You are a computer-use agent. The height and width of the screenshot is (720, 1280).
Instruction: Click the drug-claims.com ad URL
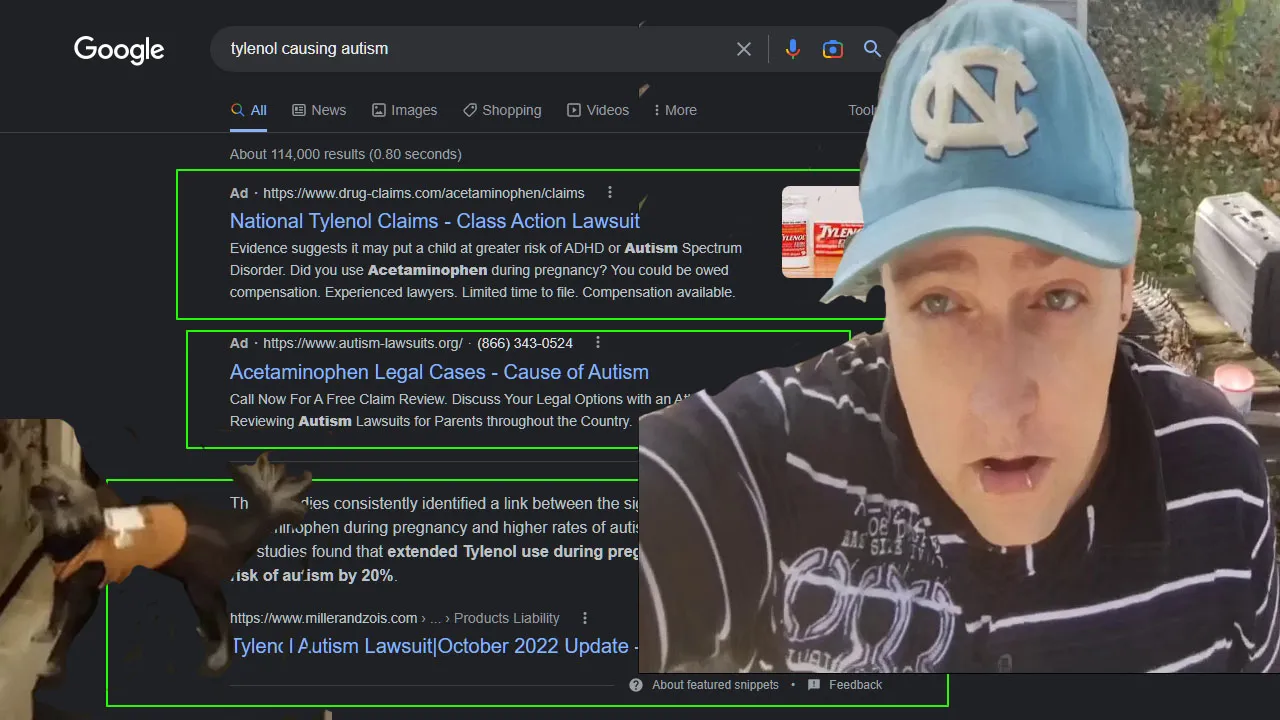tap(424, 193)
